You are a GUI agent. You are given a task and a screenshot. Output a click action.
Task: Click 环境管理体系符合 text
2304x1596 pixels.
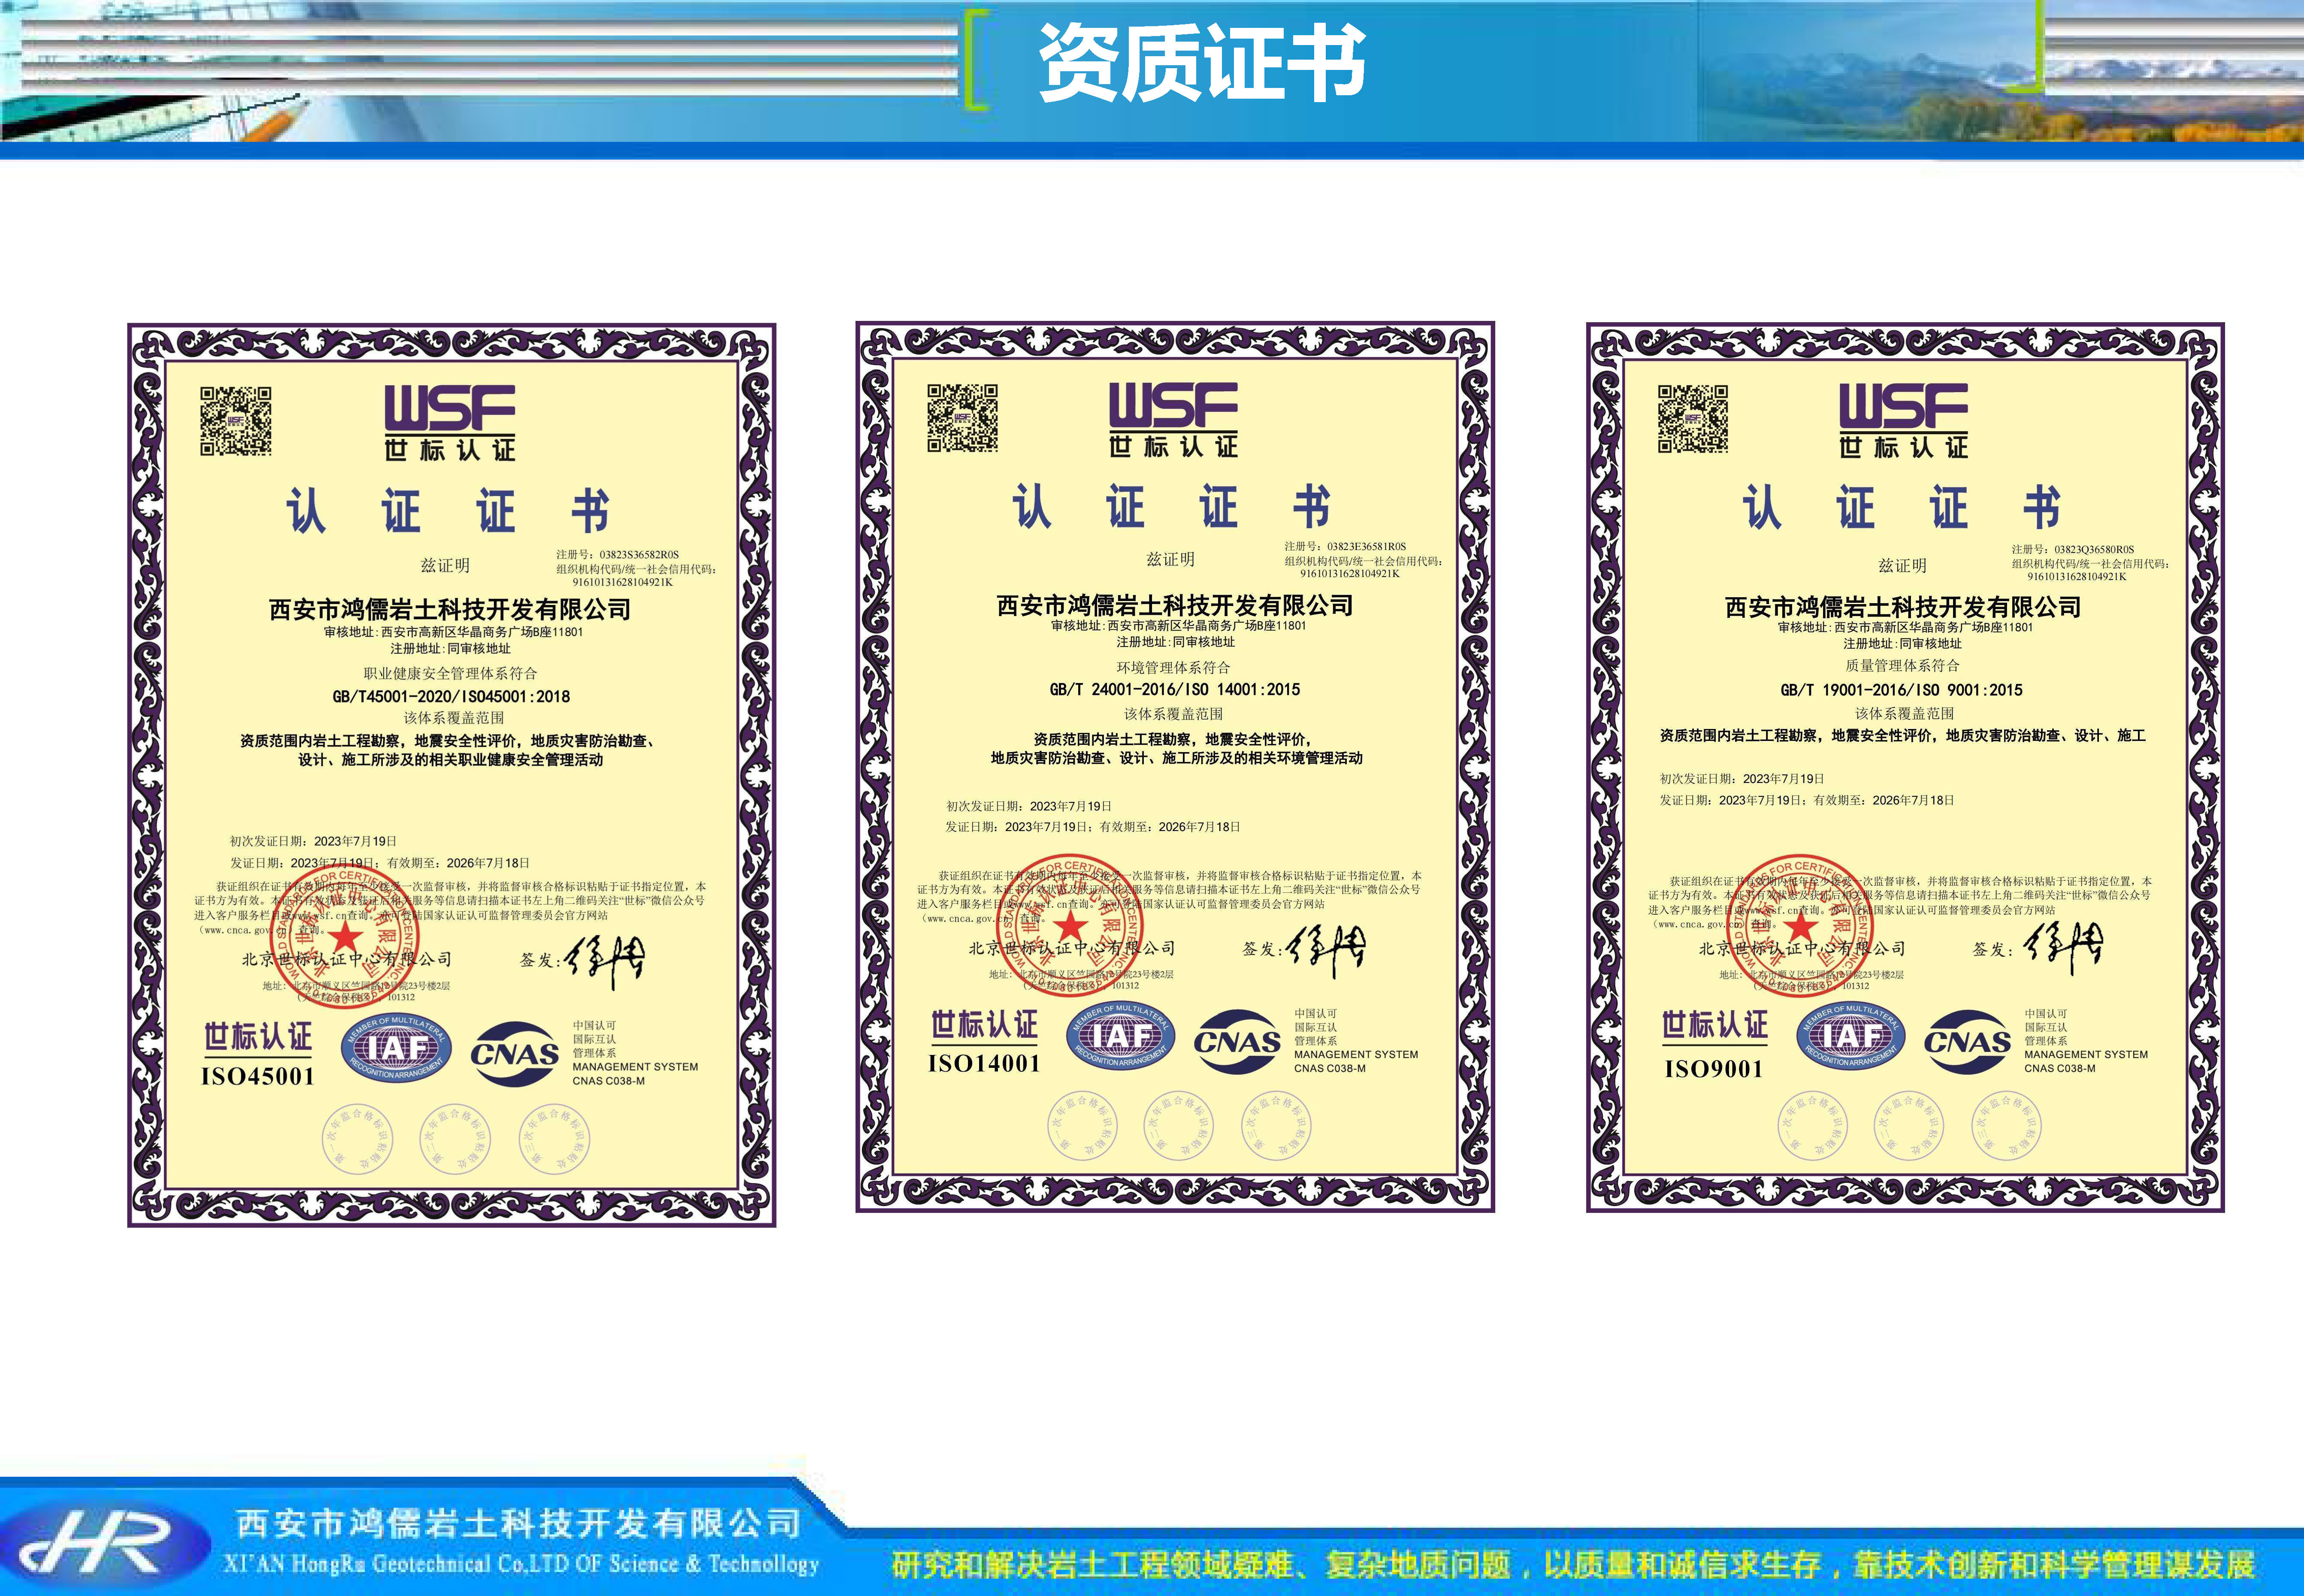point(1173,667)
